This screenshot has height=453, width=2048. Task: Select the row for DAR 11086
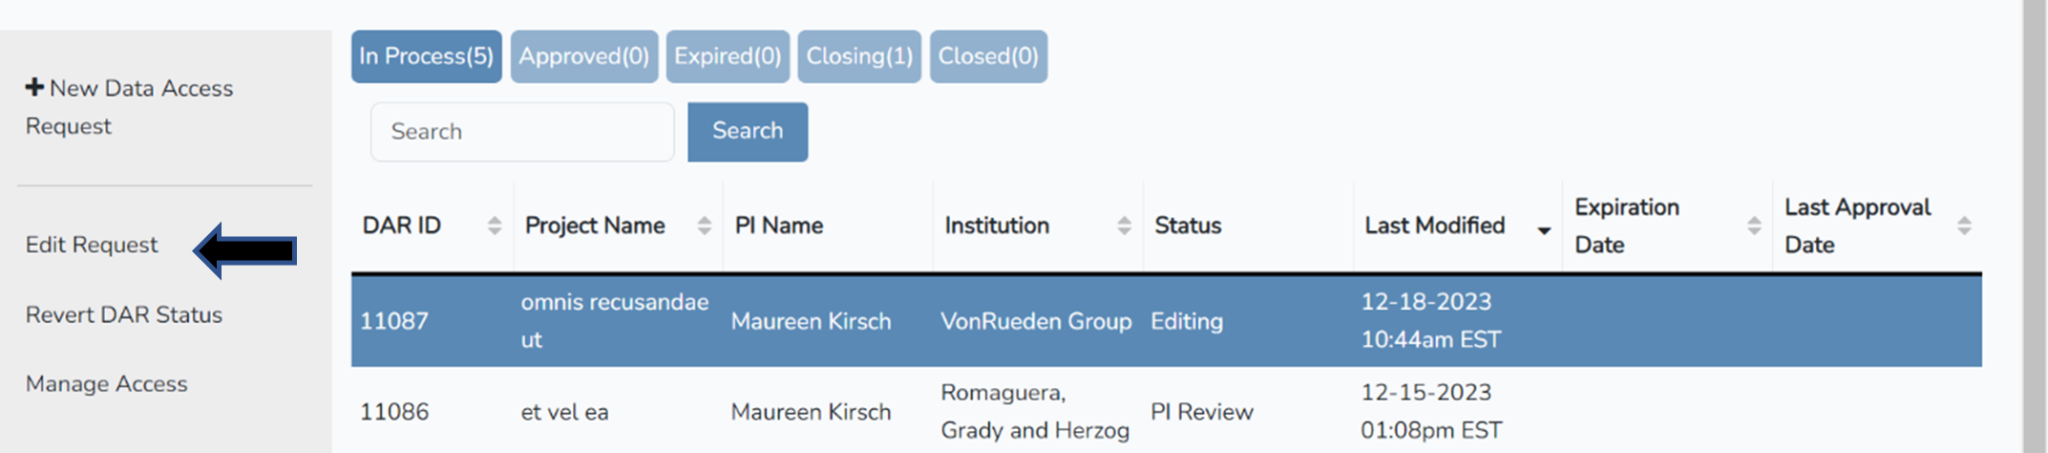393,412
